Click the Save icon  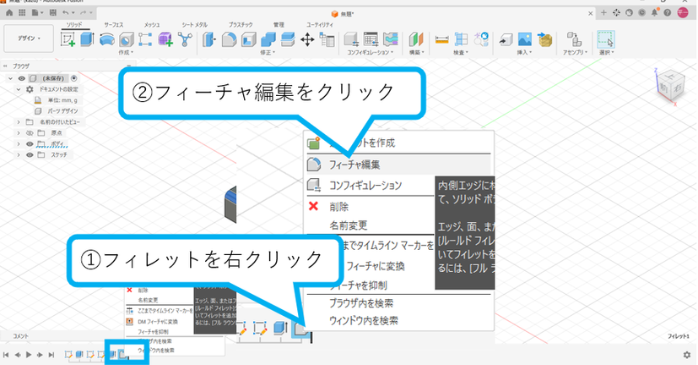53,13
